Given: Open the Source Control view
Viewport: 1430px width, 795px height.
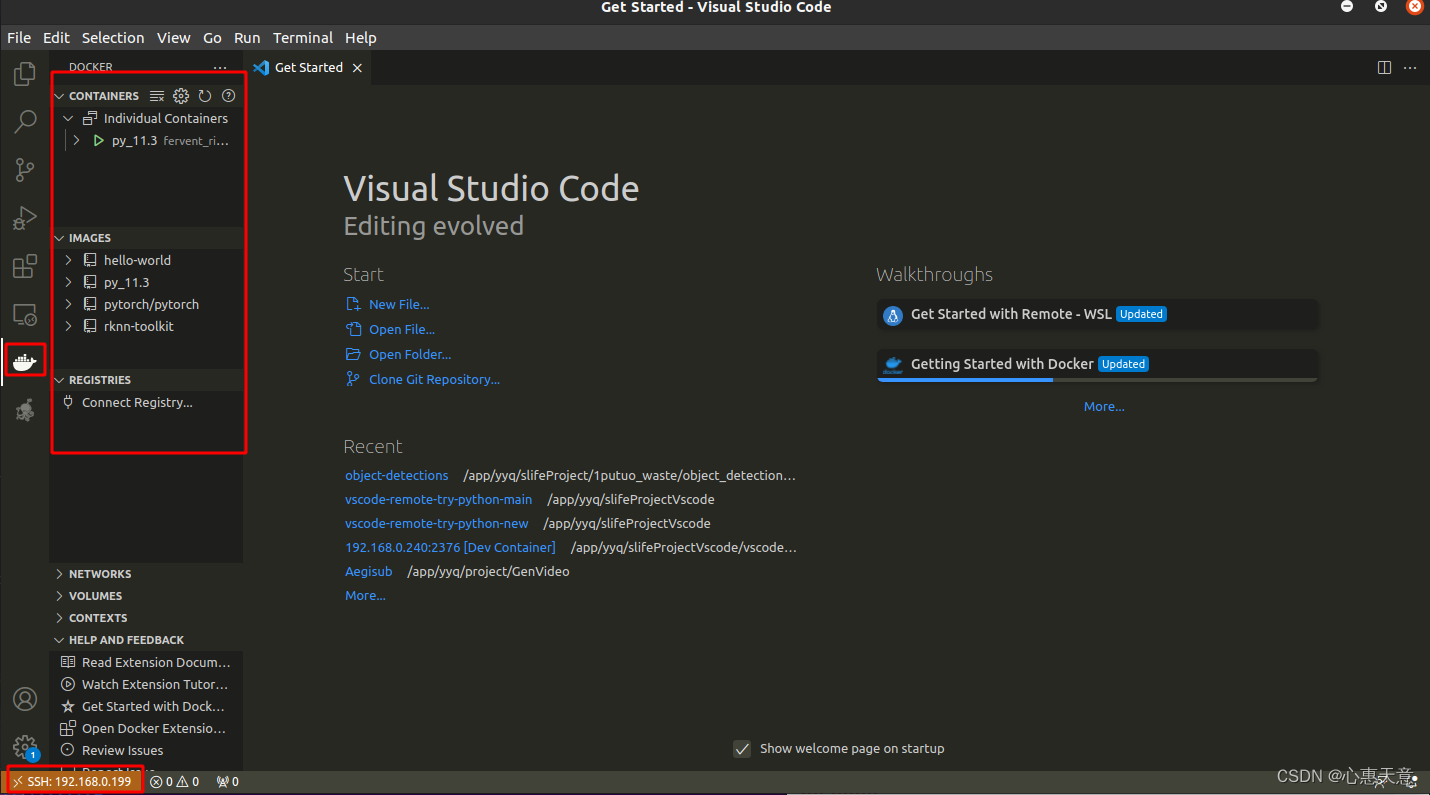Looking at the screenshot, I should point(24,170).
